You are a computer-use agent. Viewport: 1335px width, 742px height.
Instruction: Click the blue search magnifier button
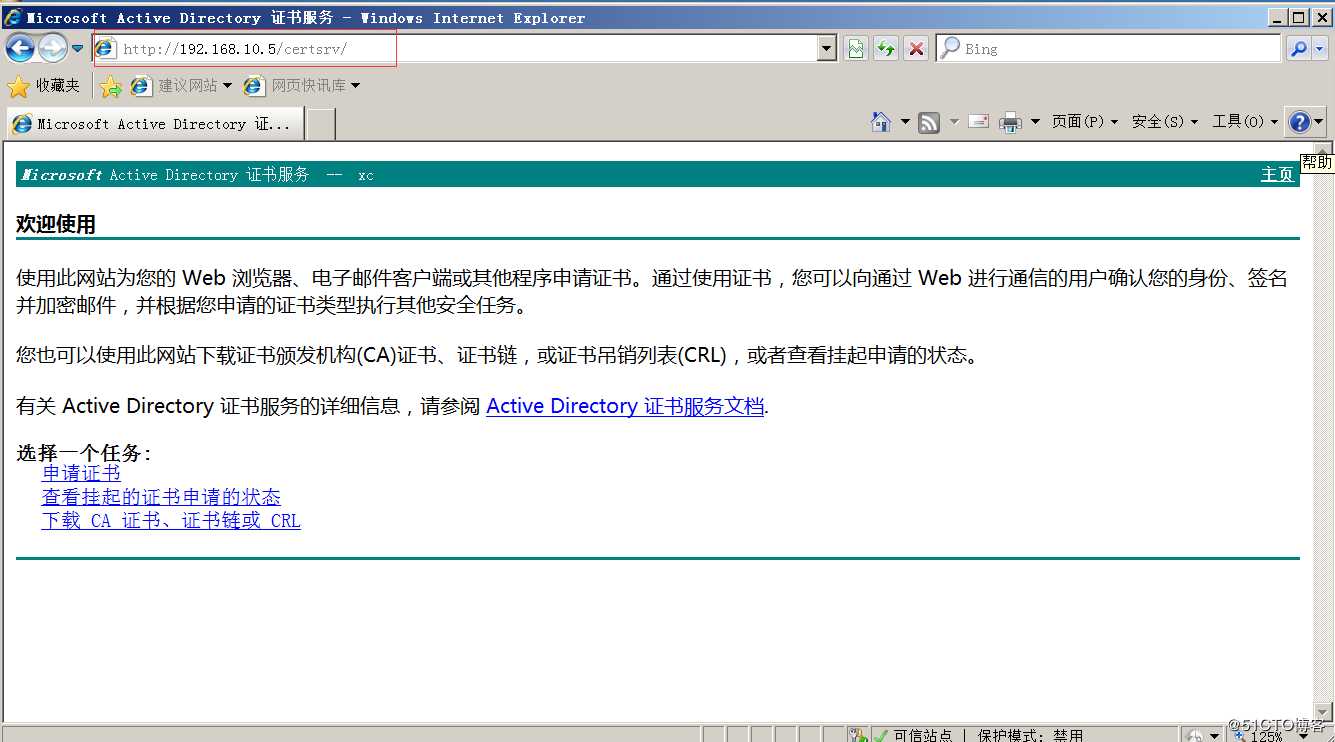pyautogui.click(x=1298, y=48)
